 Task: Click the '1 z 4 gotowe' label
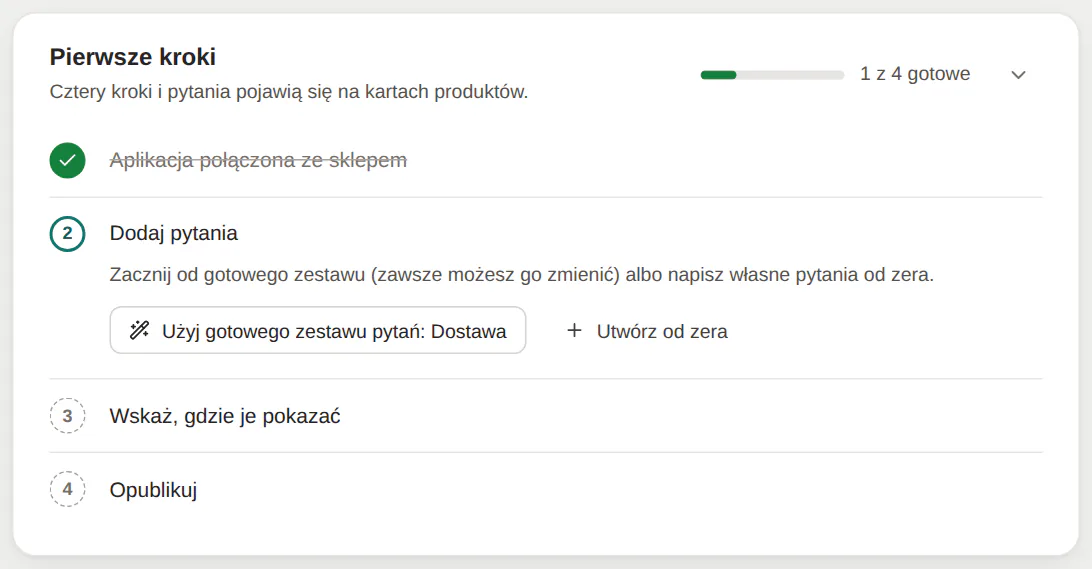(x=914, y=74)
